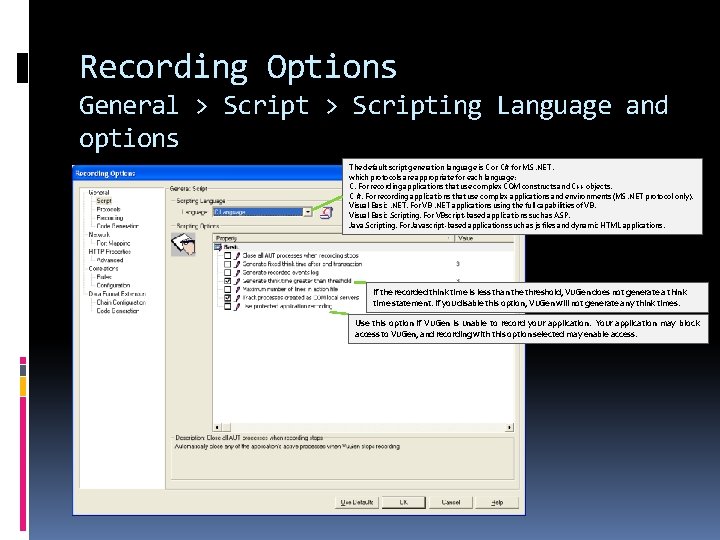Image resolution: width=720 pixels, height=540 pixels.
Task: Select Recording under General in tree
Action: click(x=110, y=218)
